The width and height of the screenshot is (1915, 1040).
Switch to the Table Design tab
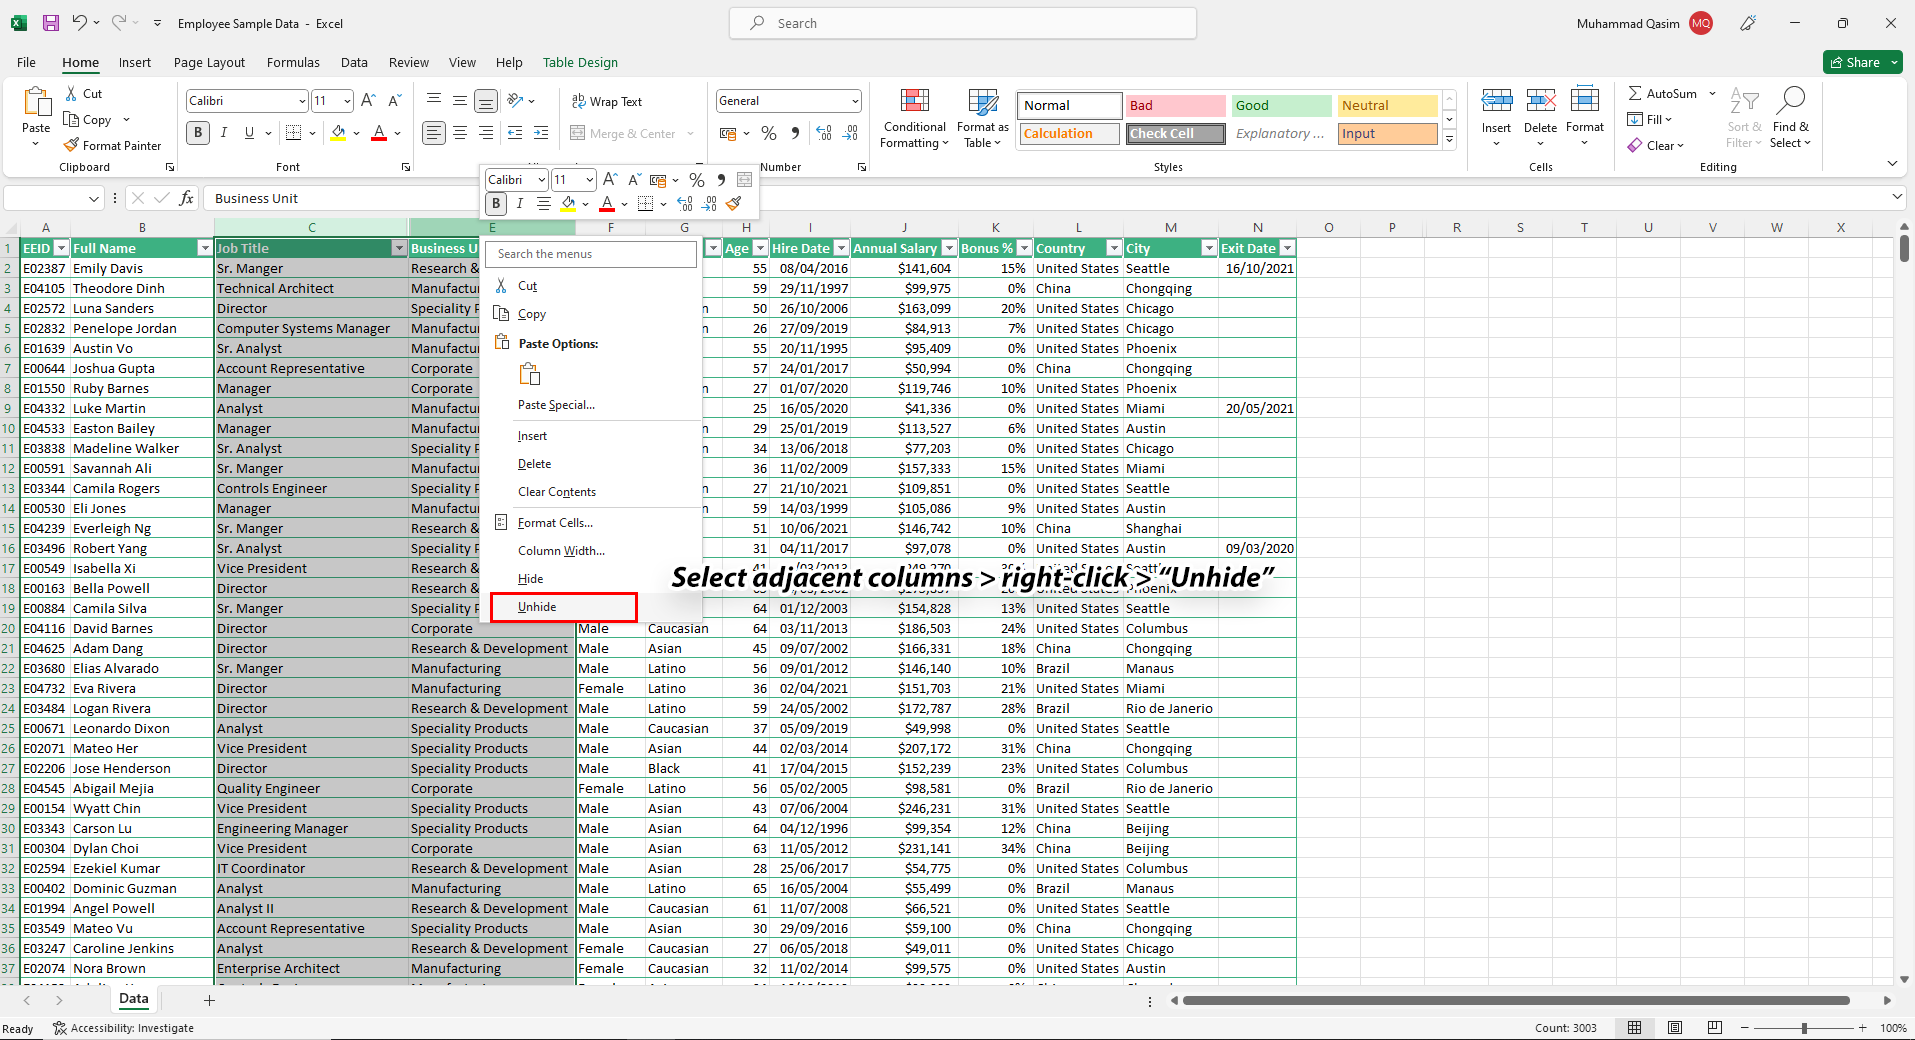click(579, 62)
